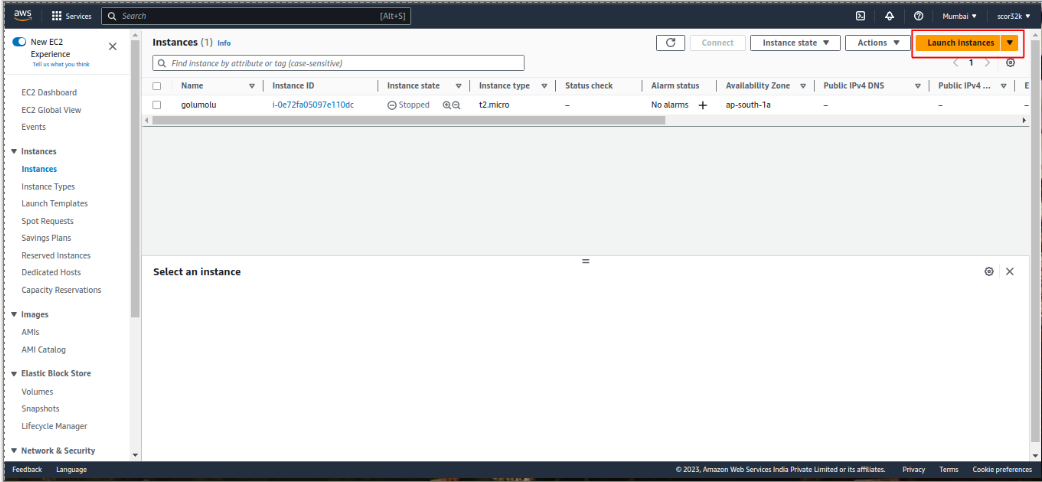Click the stopped status icon in golumolu row

(392, 105)
